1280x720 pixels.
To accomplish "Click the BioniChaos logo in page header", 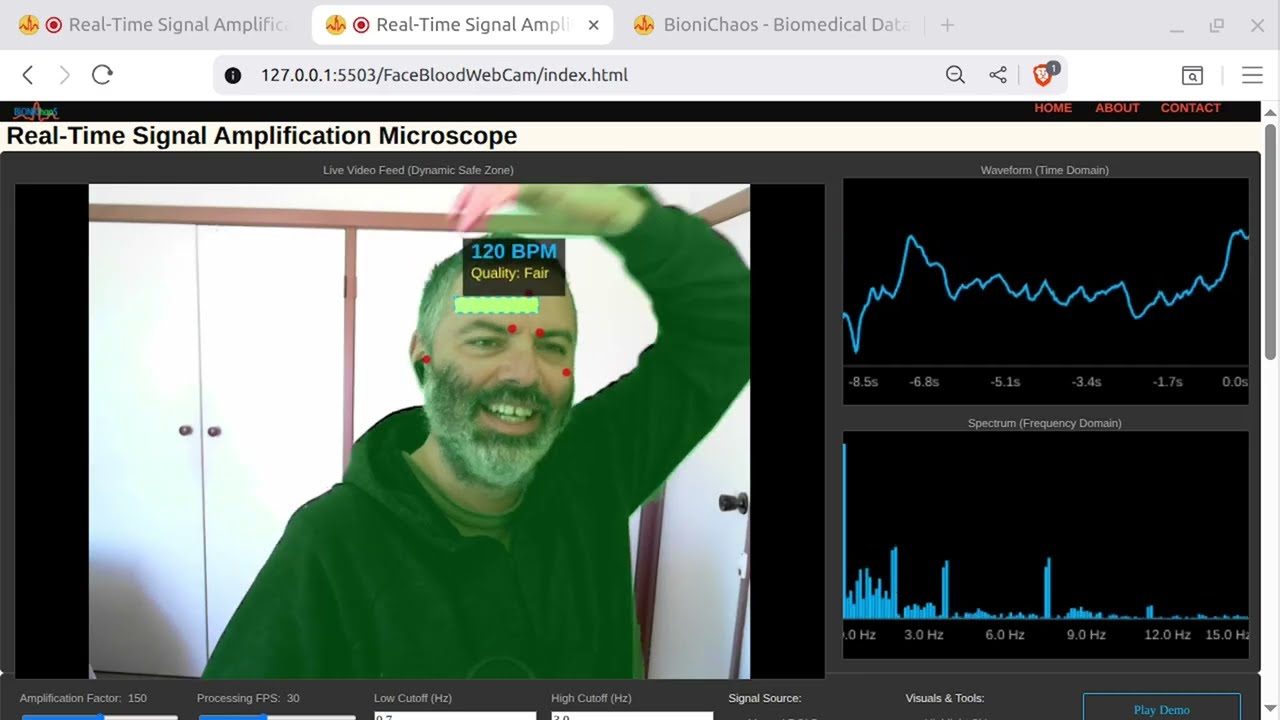I will (x=36, y=111).
